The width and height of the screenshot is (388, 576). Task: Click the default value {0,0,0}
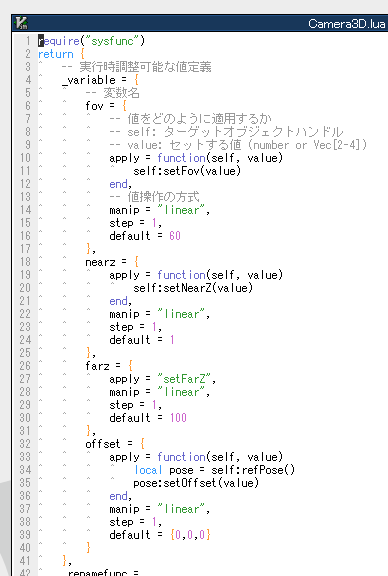coord(190,535)
